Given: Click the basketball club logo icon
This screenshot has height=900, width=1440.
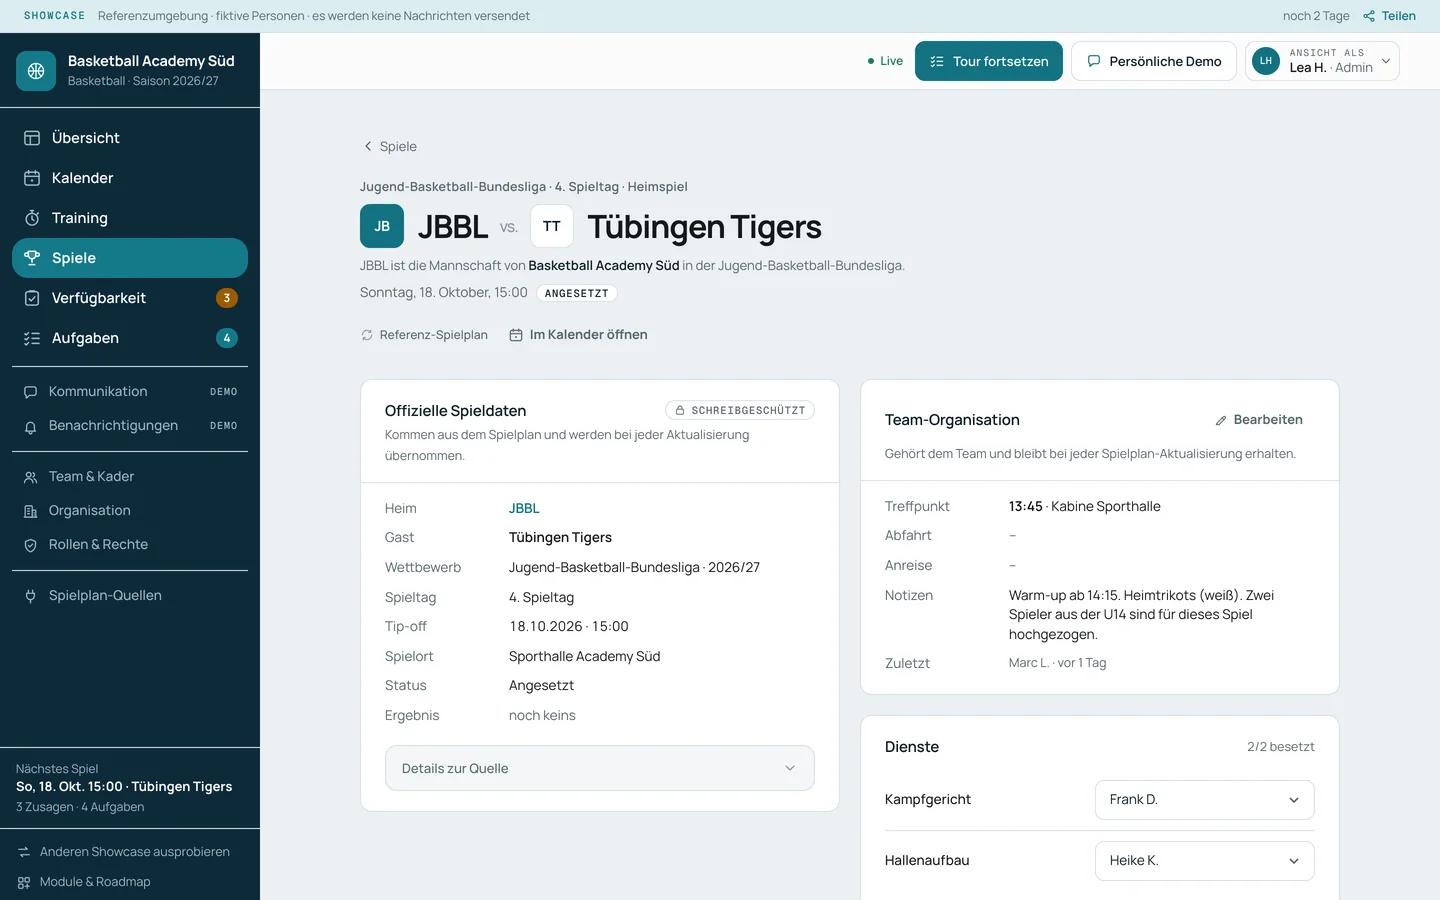Looking at the screenshot, I should click(36, 71).
